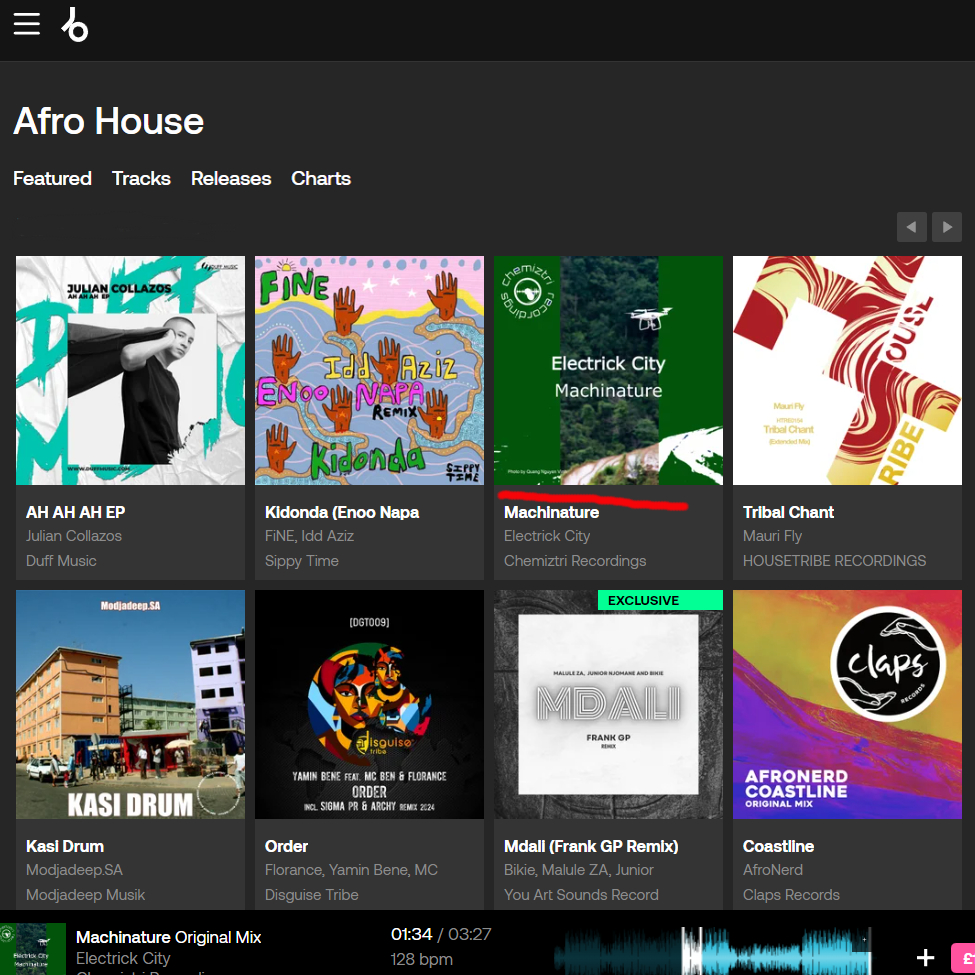Visit artist Mauri Fly
Image resolution: width=975 pixels, height=975 pixels.
(772, 536)
